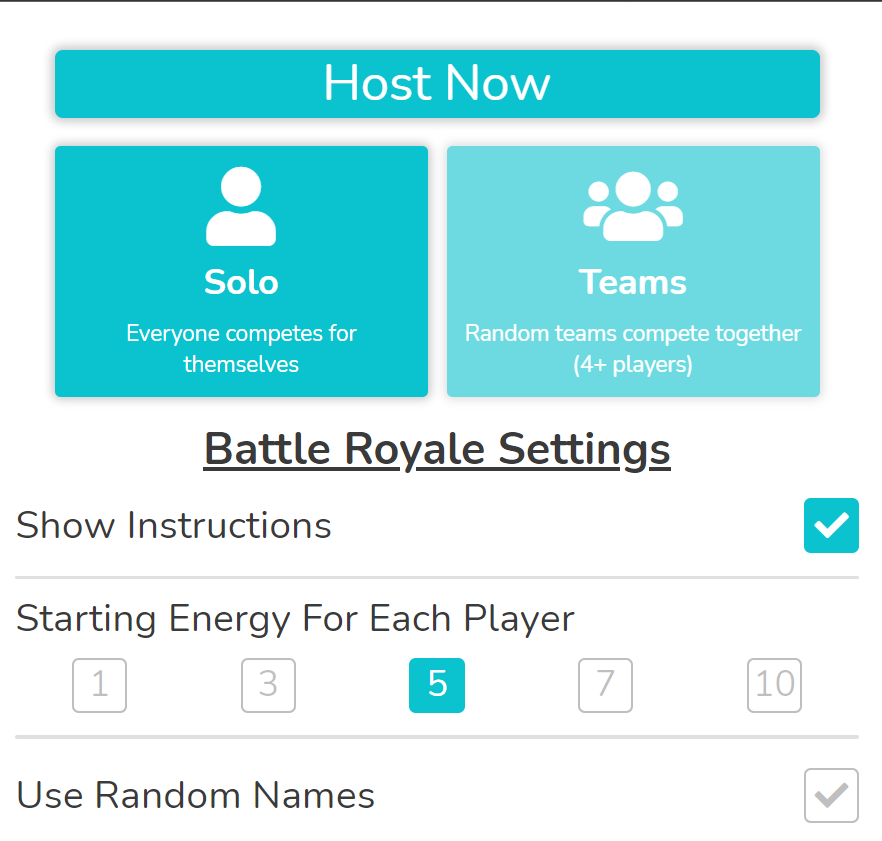Switch to the Teams mode title

(x=633, y=282)
